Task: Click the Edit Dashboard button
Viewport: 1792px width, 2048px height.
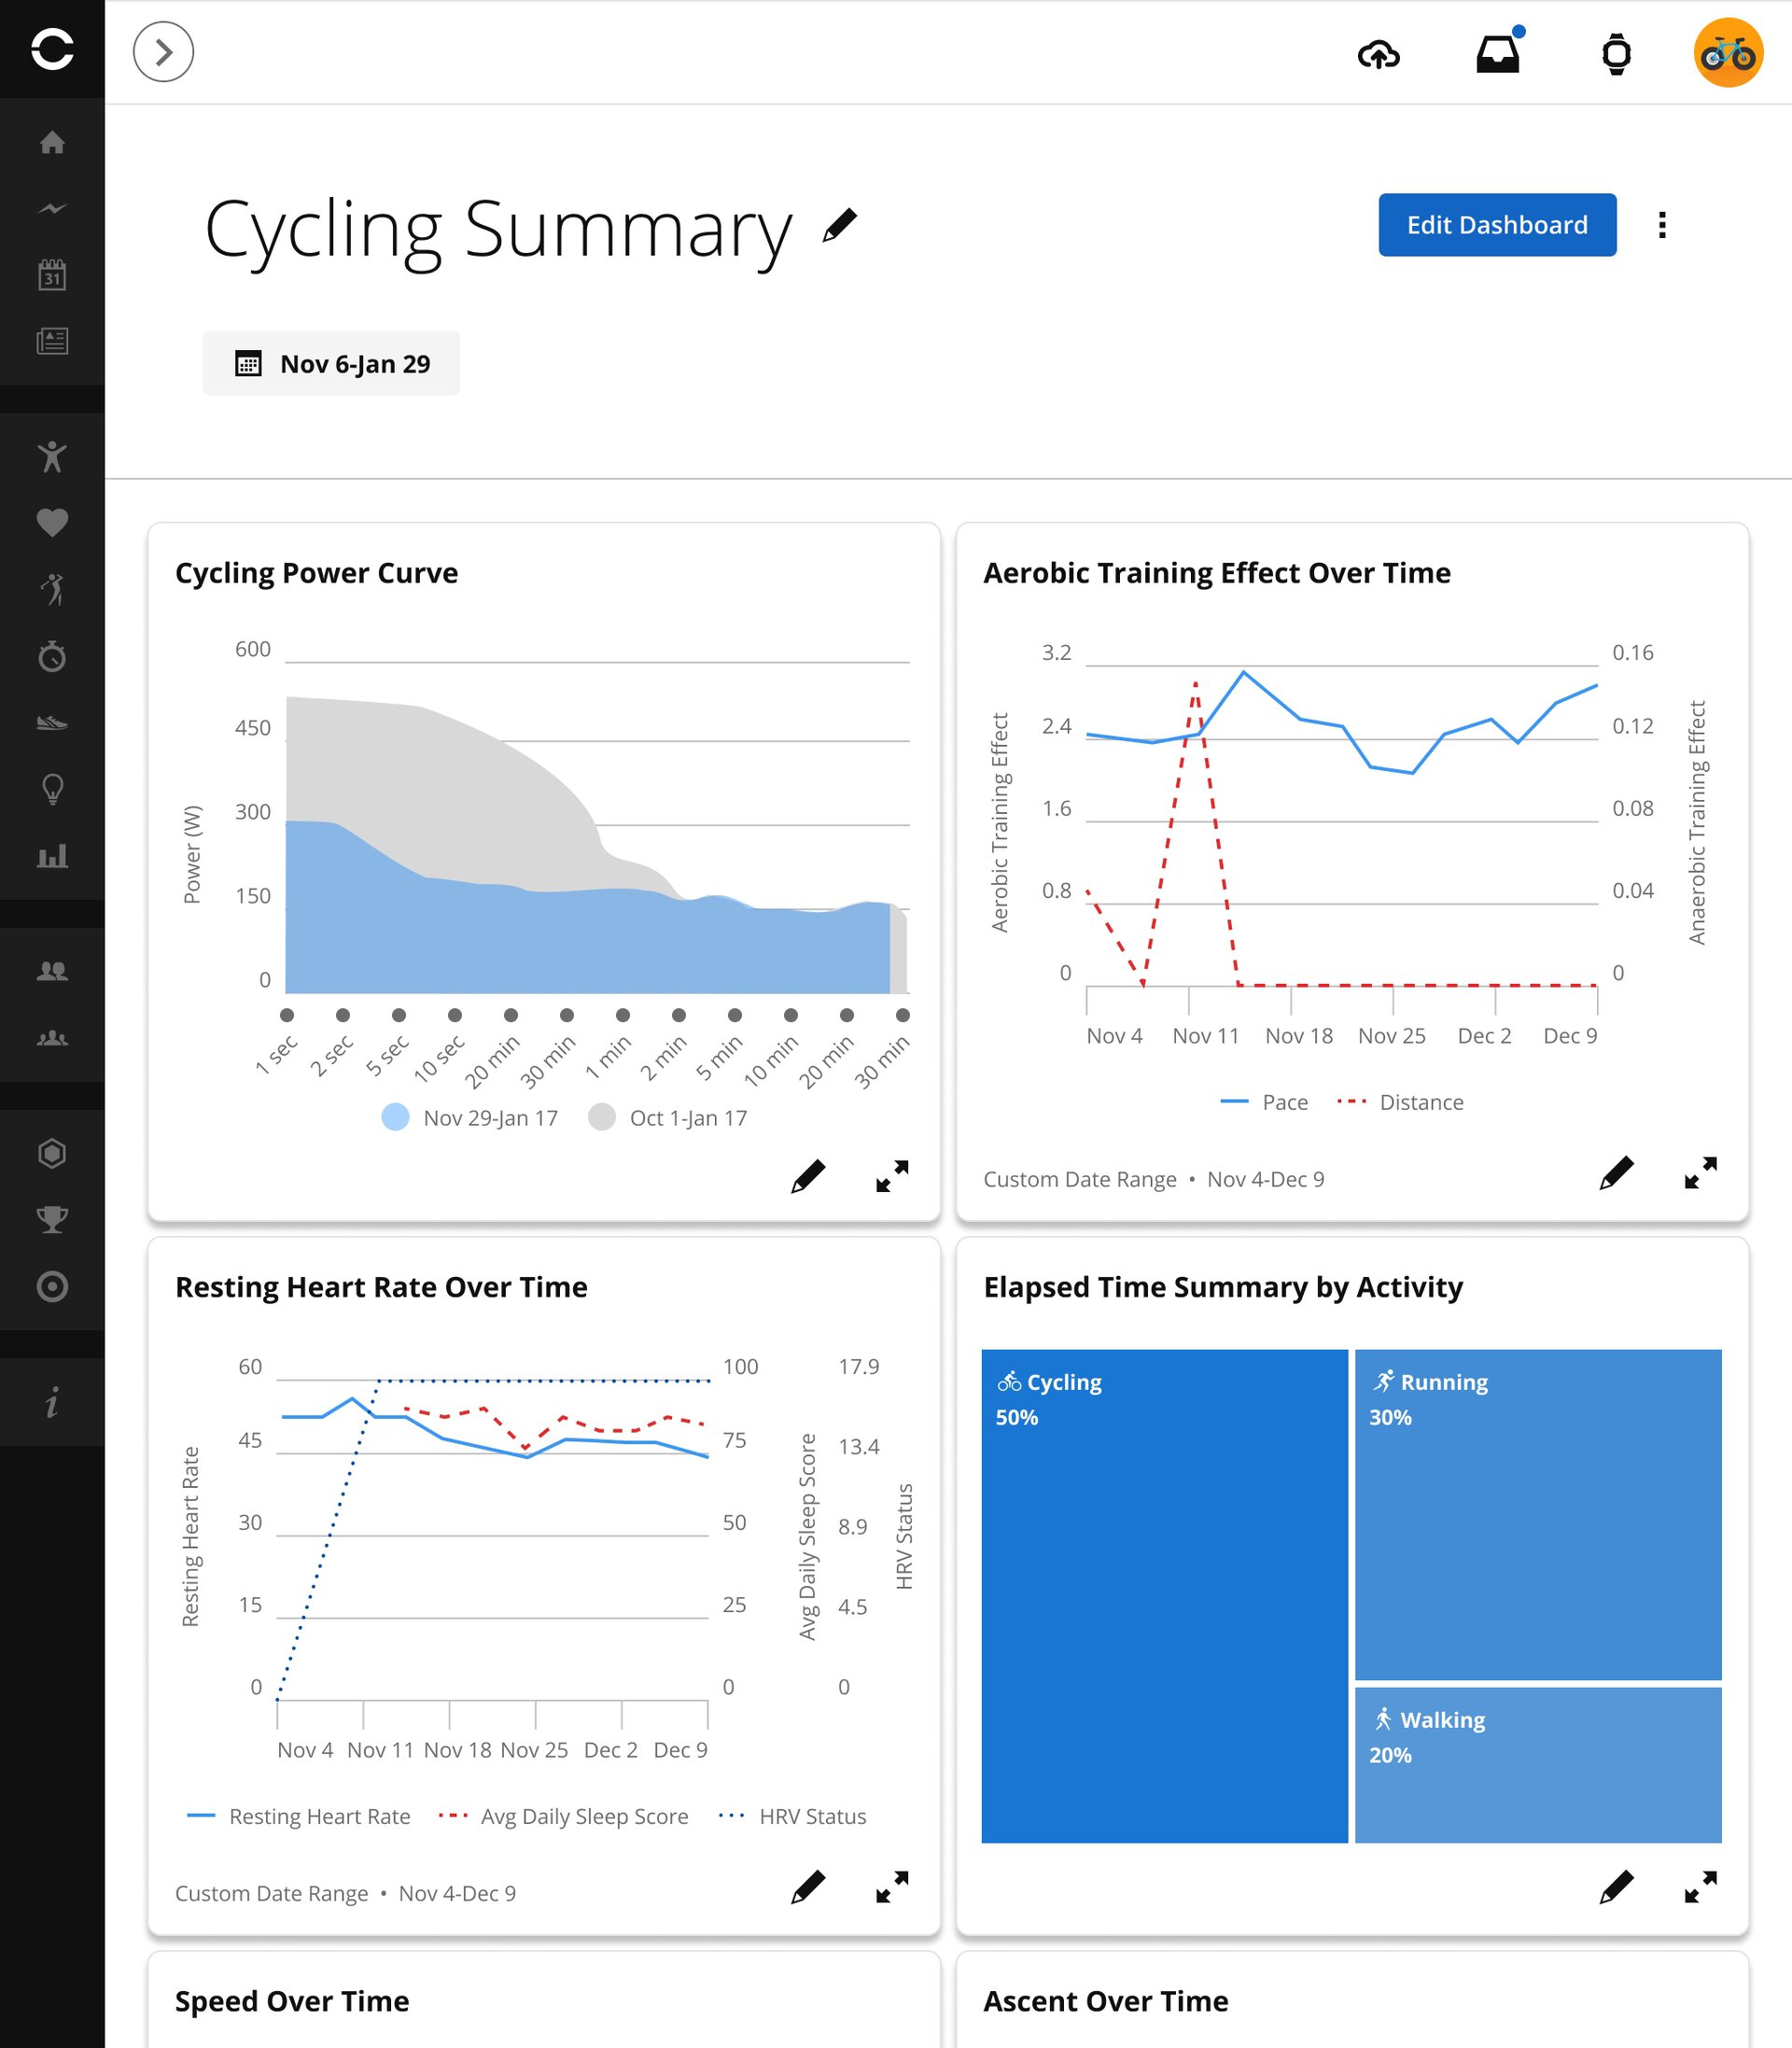Action: (1497, 225)
